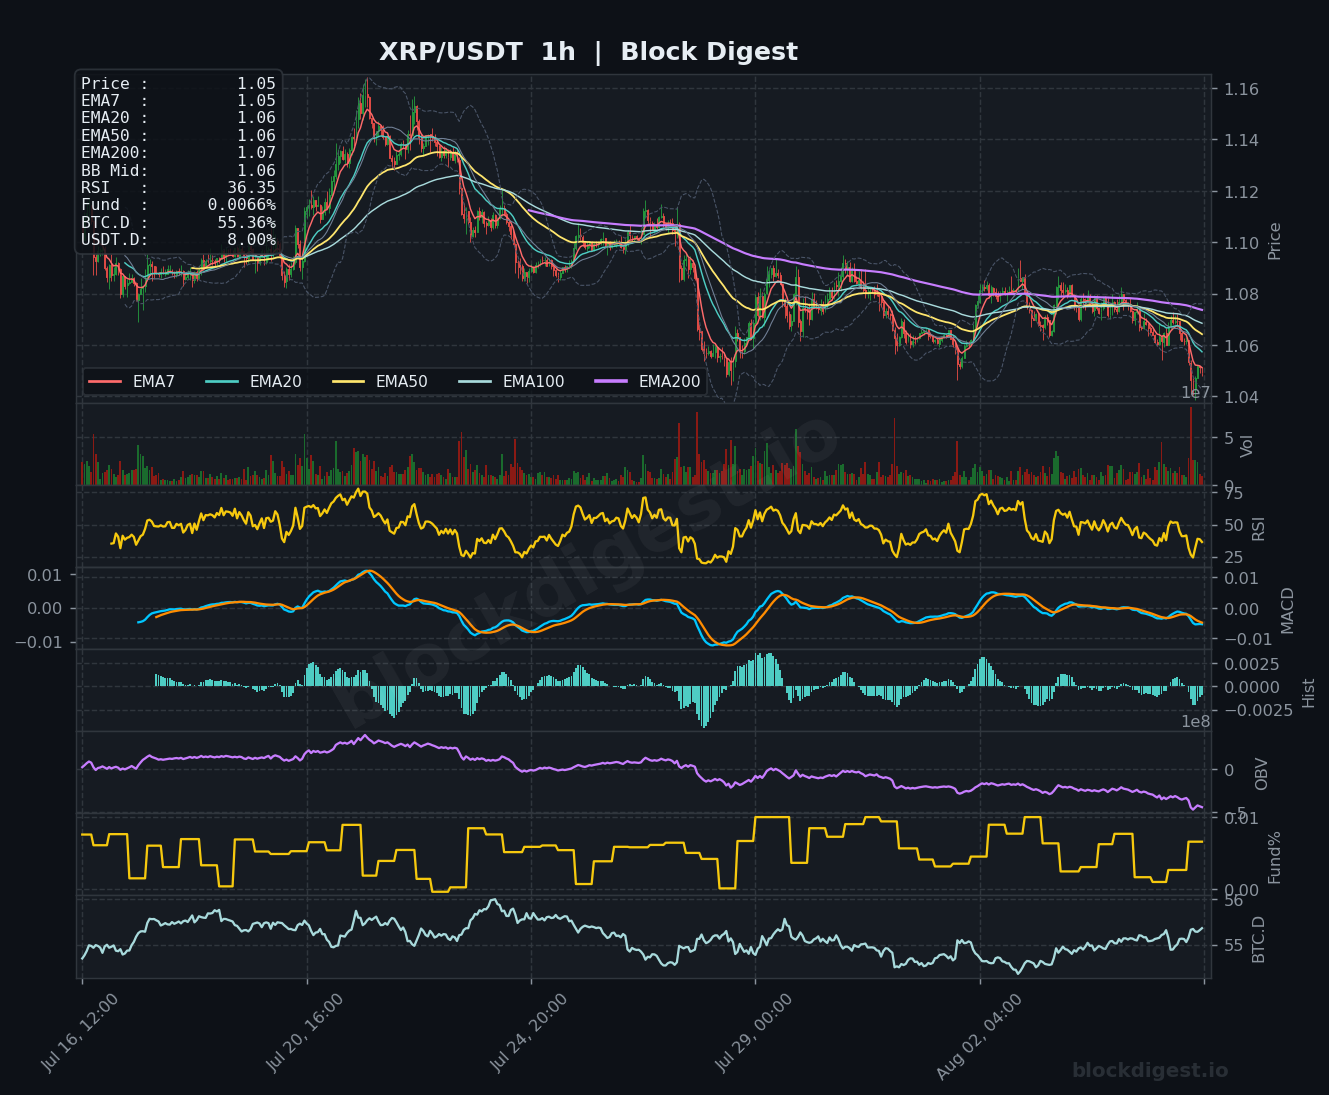Click the BTC.D 55.36% reading
Viewport: 1329px width, 1095px height.
pos(178,223)
